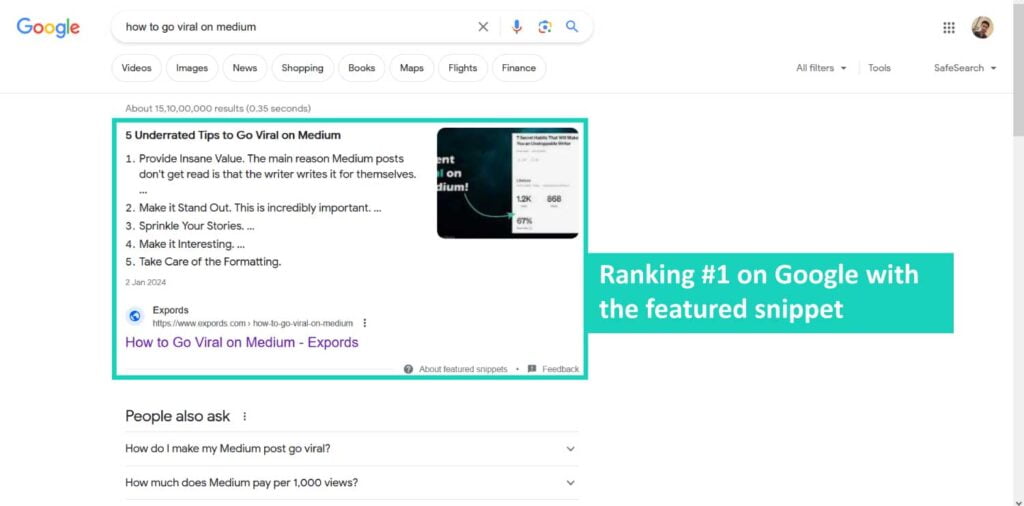
Task: Switch to Finance results
Action: coord(519,68)
